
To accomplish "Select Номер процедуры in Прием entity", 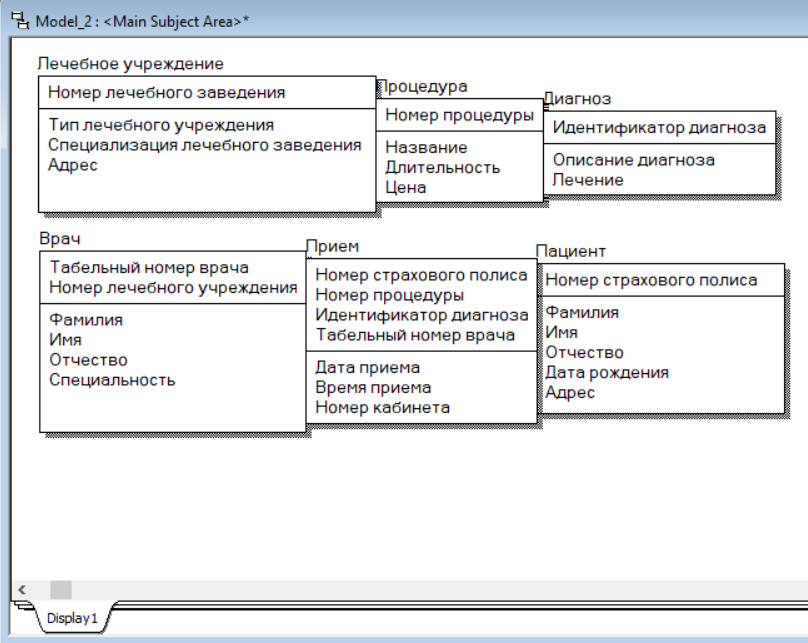I will pos(390,295).
